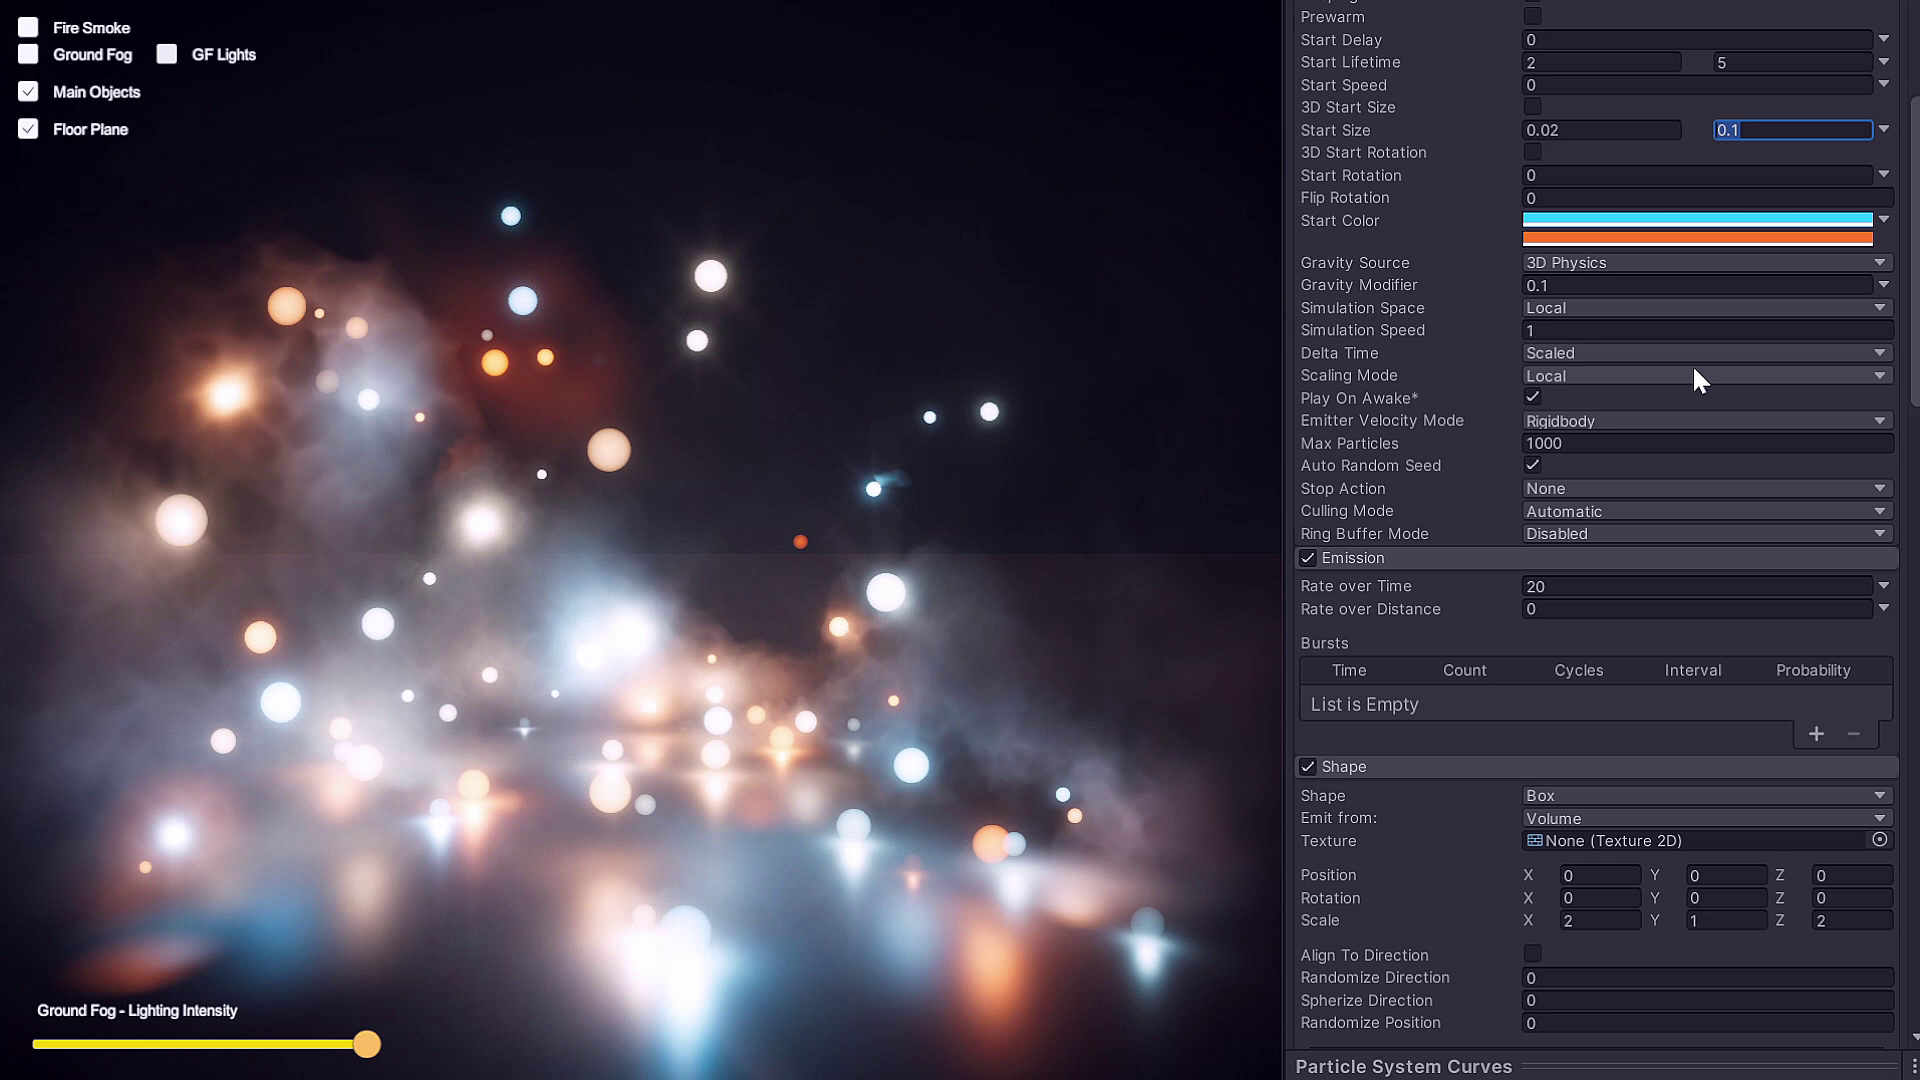This screenshot has width=1920, height=1080.
Task: Click the Start Lifetime minimum field
Action: [x=1602, y=62]
